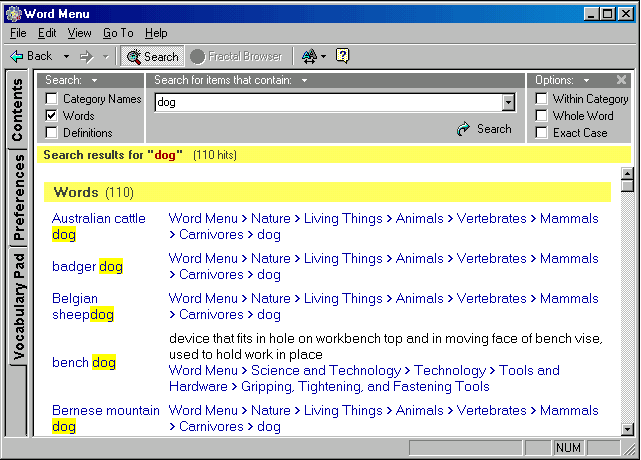641x460 pixels.
Task: Open the Go To menu
Action: (x=118, y=33)
